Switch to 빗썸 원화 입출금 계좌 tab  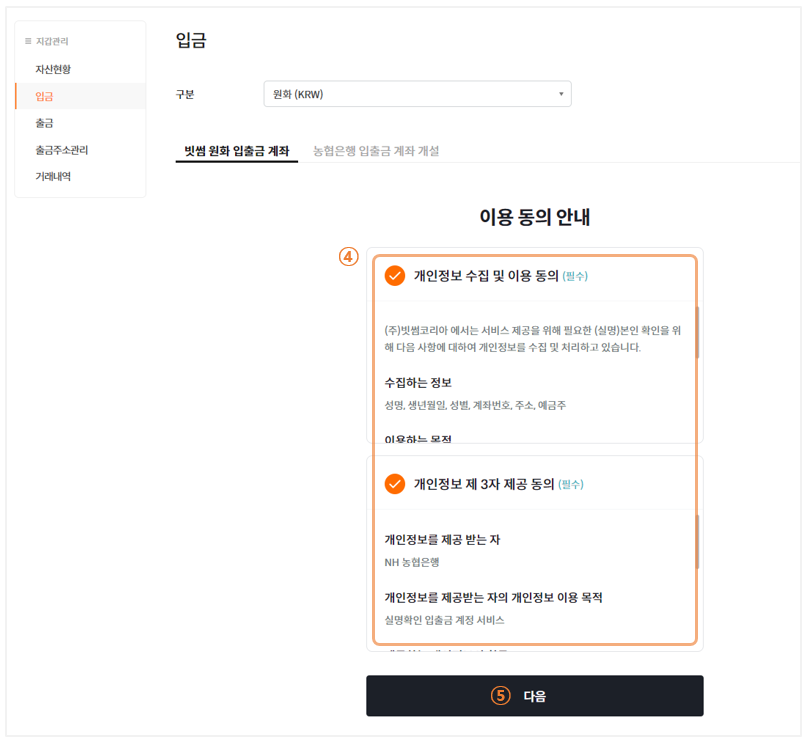click(x=237, y=151)
